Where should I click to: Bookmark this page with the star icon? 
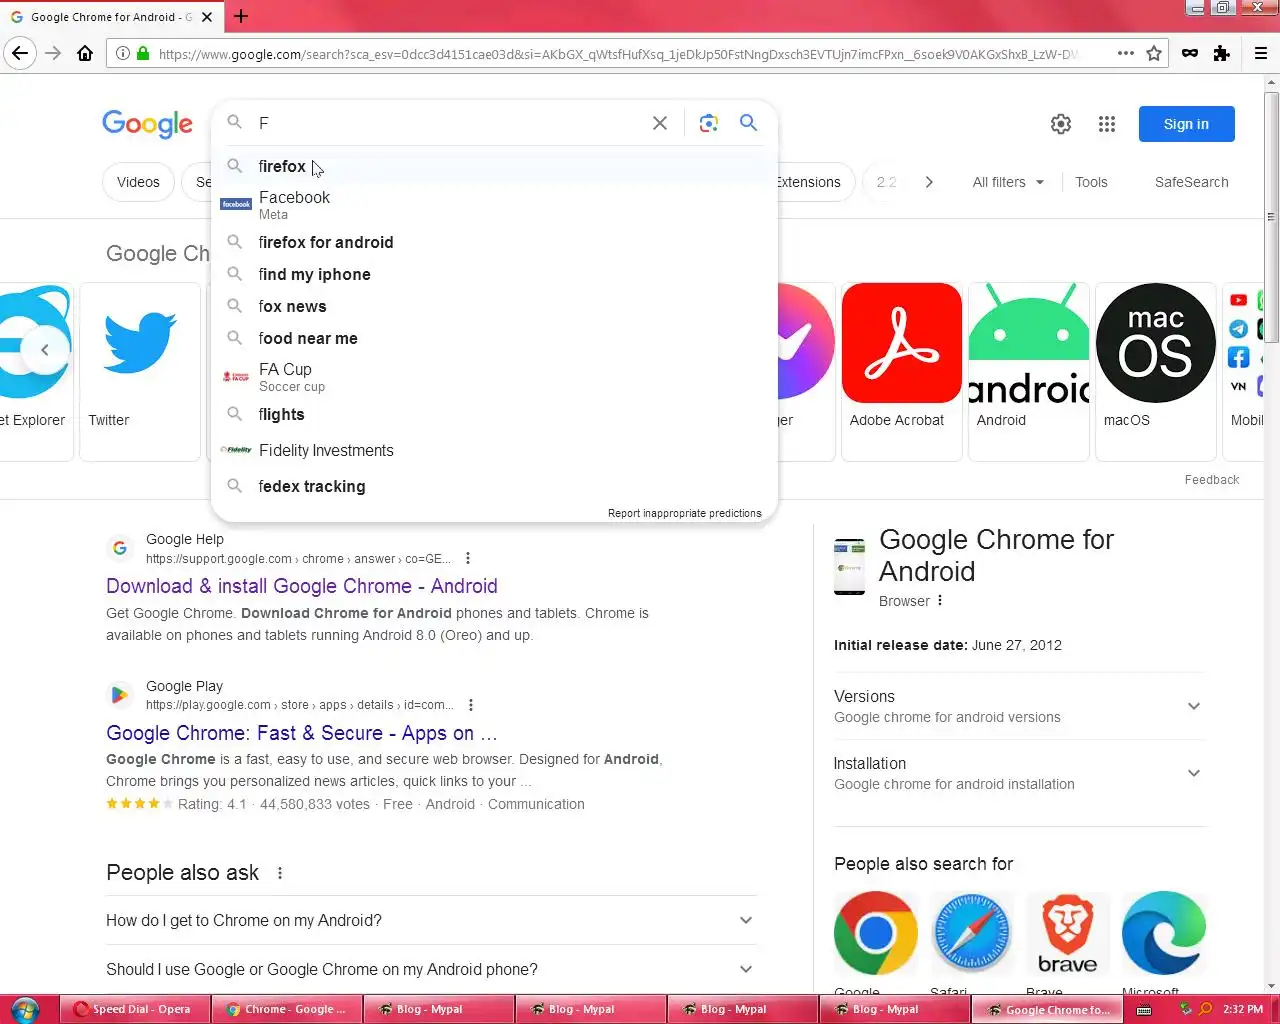(1154, 54)
